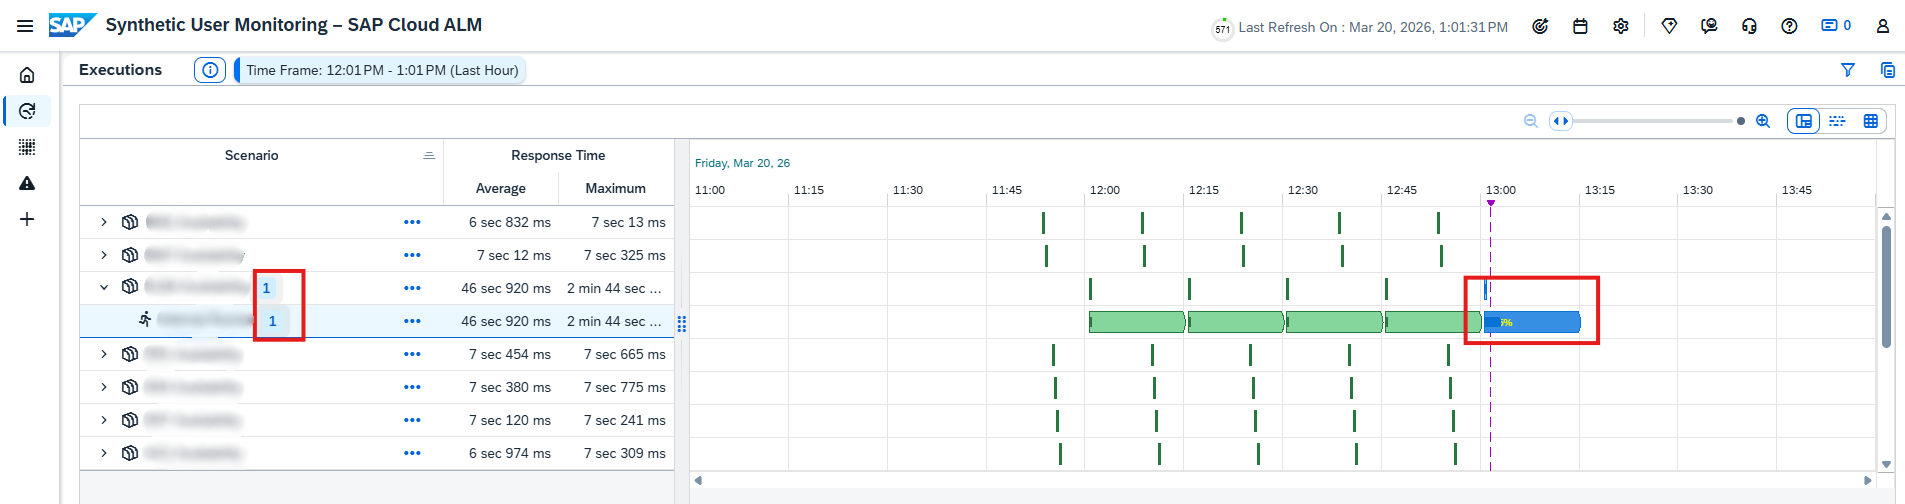Open the filter funnel icon

[x=1848, y=70]
